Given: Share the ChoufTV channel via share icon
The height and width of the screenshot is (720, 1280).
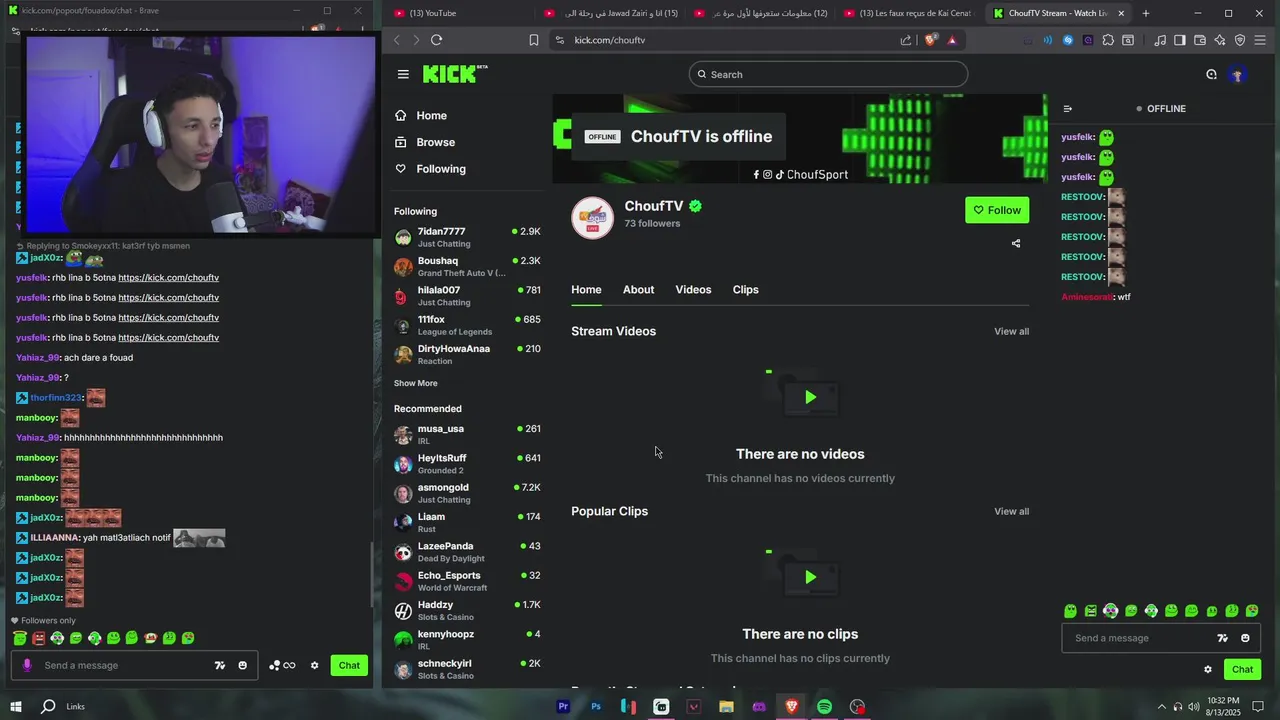Looking at the screenshot, I should (1016, 243).
